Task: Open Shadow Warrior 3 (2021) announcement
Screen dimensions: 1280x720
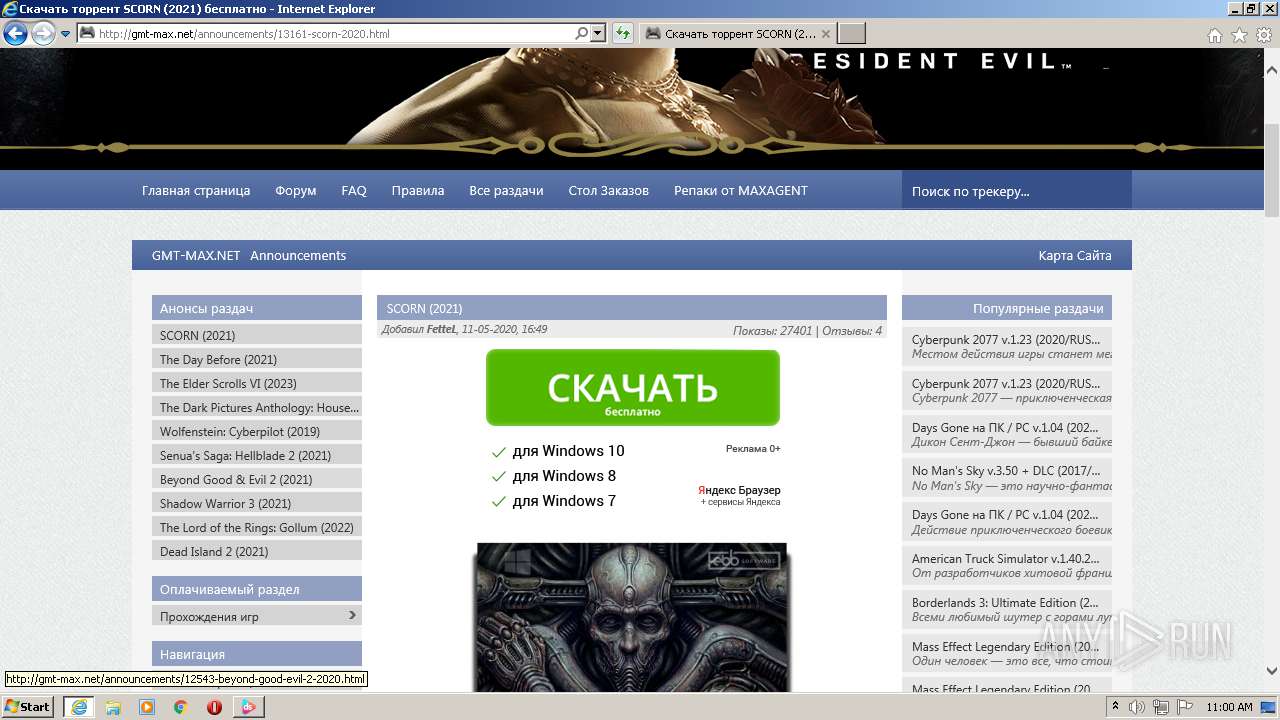Action: pos(257,503)
